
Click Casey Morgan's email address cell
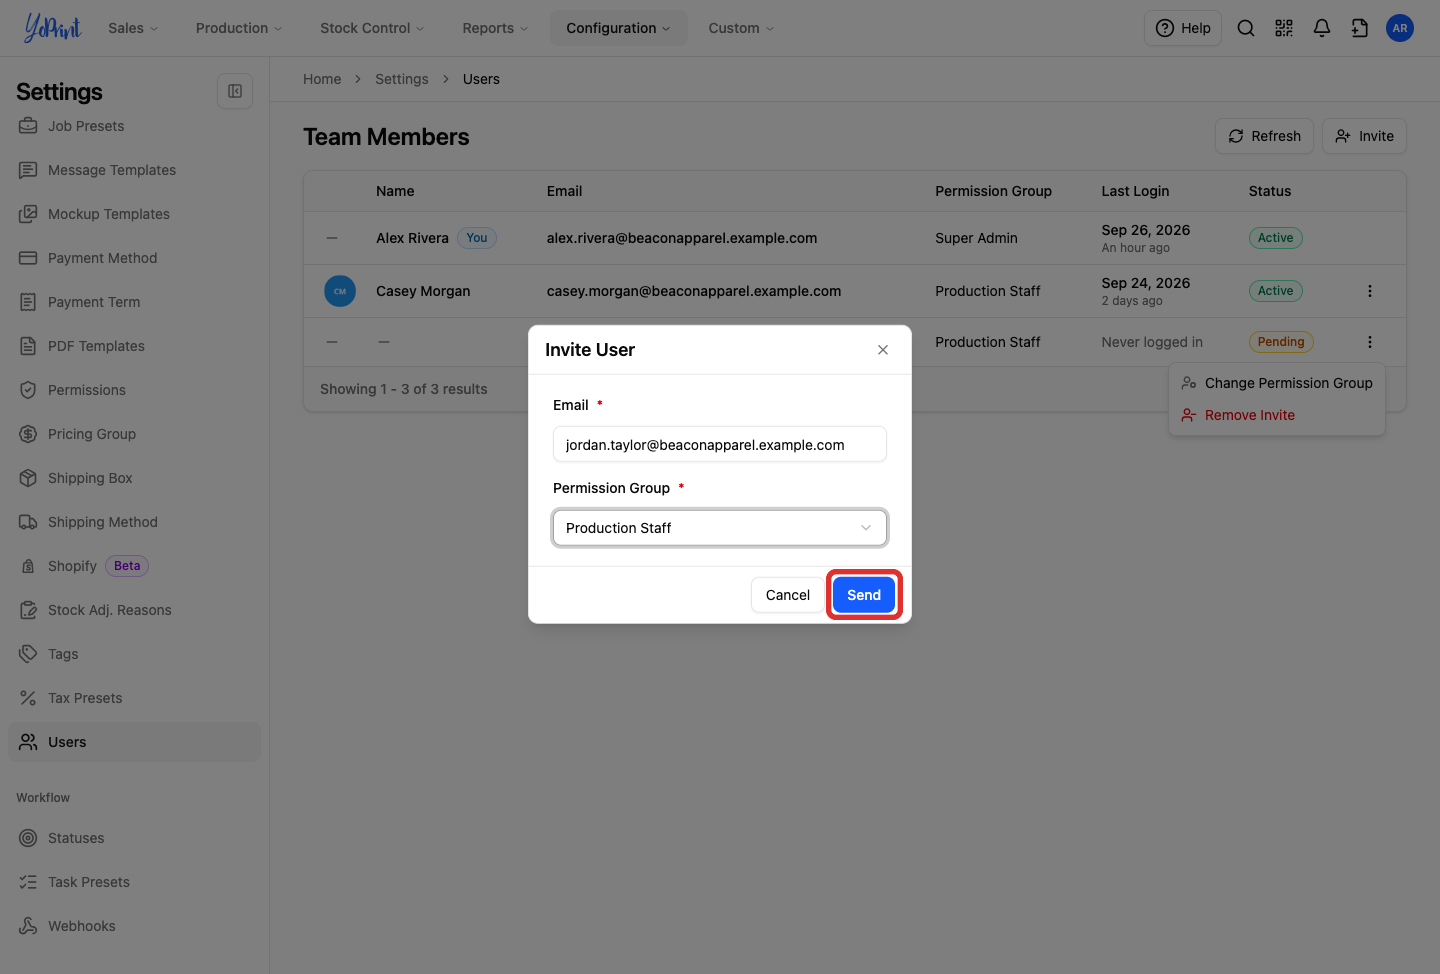click(694, 291)
